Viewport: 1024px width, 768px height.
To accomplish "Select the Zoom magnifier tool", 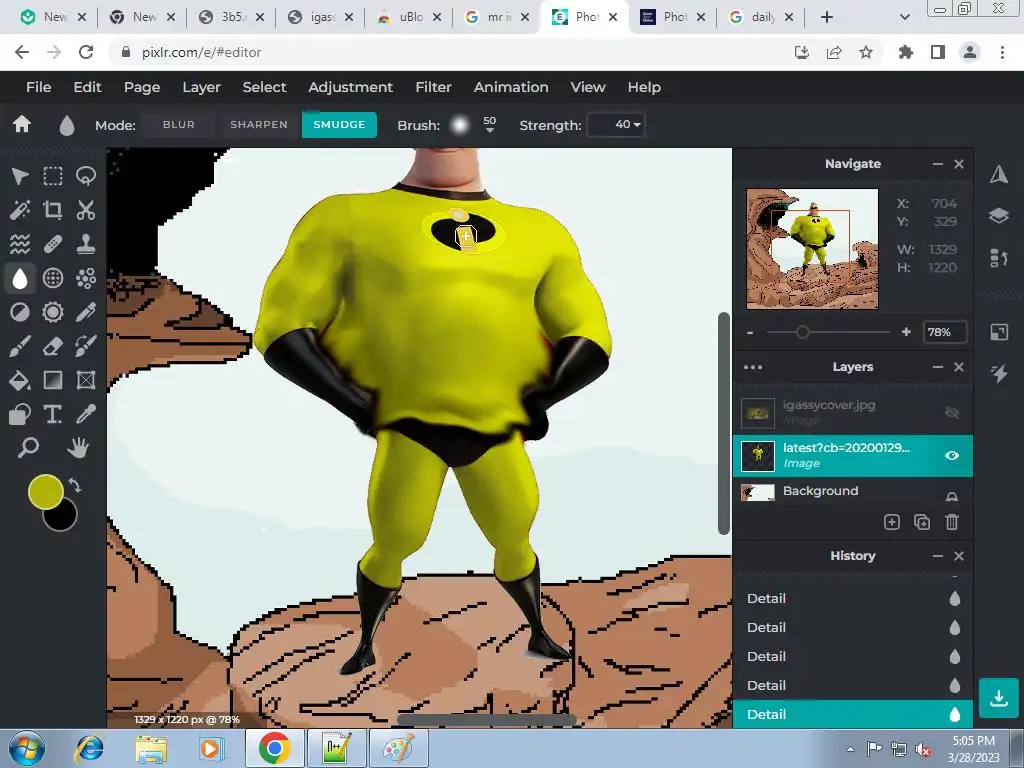I will tap(28, 448).
